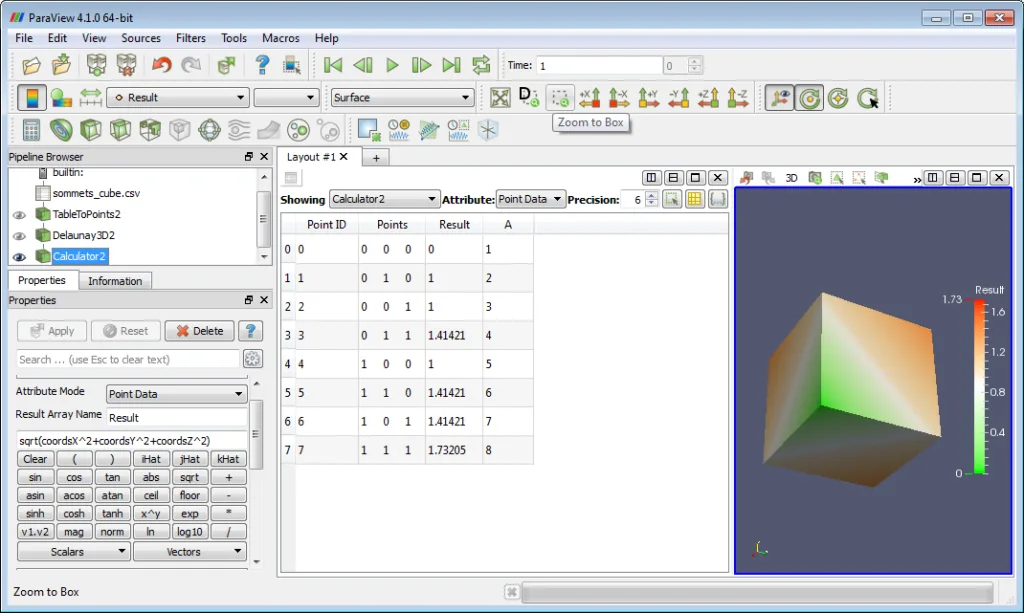Click the color legend bar in view

click(980, 386)
